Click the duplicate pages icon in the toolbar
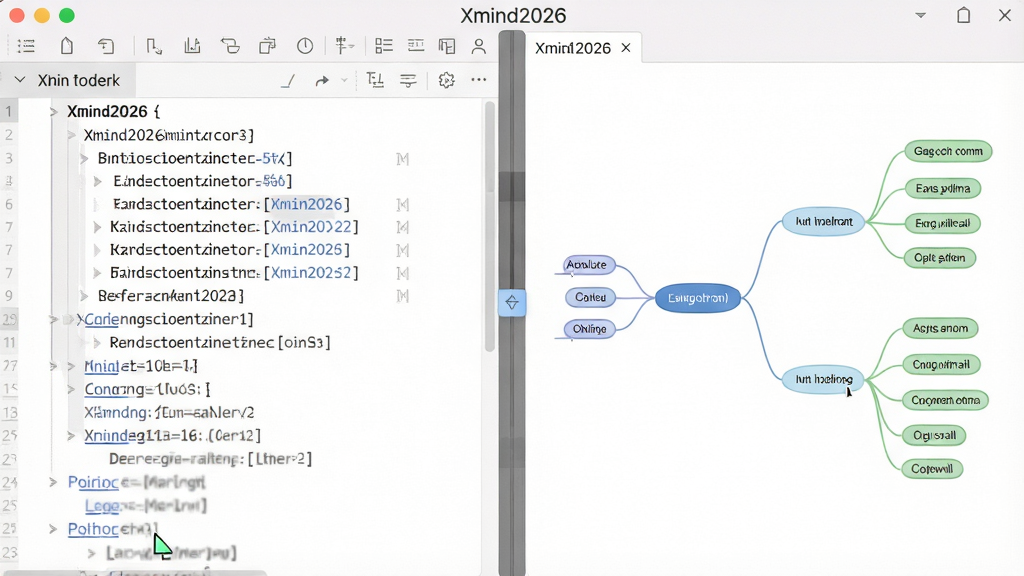Image resolution: width=1024 pixels, height=576 pixels. tap(267, 46)
